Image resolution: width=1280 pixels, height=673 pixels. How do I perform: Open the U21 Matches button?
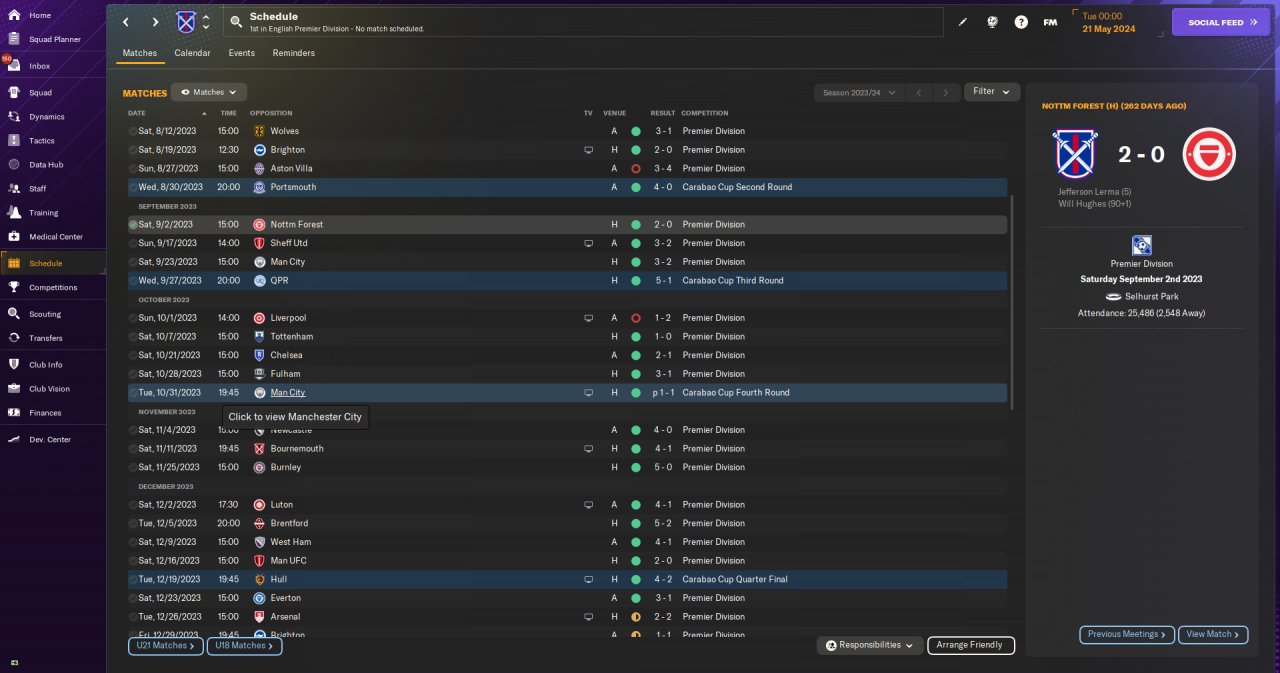165,646
